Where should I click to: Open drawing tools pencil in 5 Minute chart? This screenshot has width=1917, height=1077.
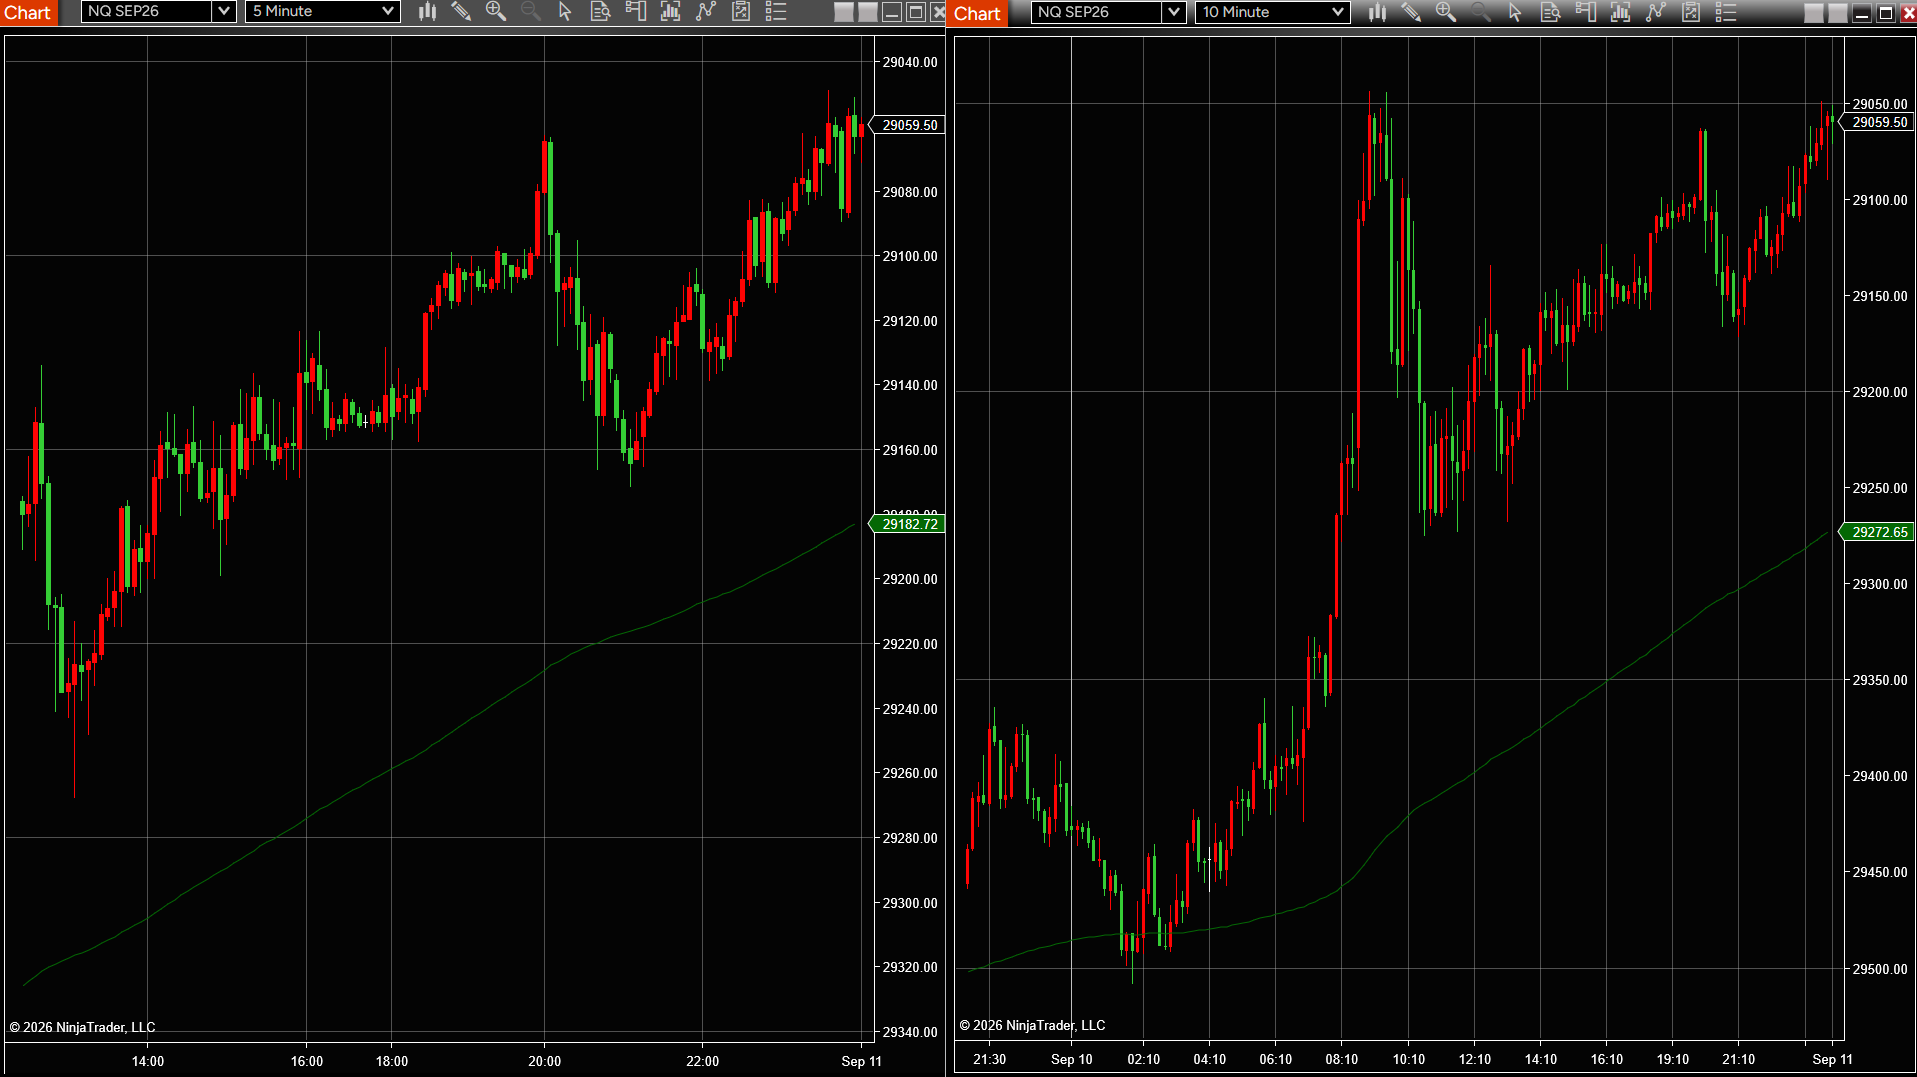click(461, 11)
